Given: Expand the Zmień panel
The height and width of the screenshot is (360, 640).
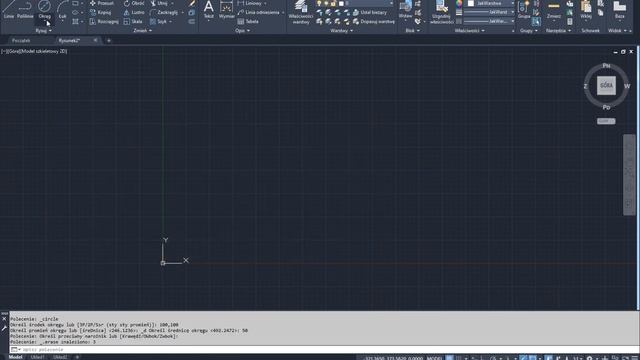Looking at the screenshot, I should coord(142,31).
